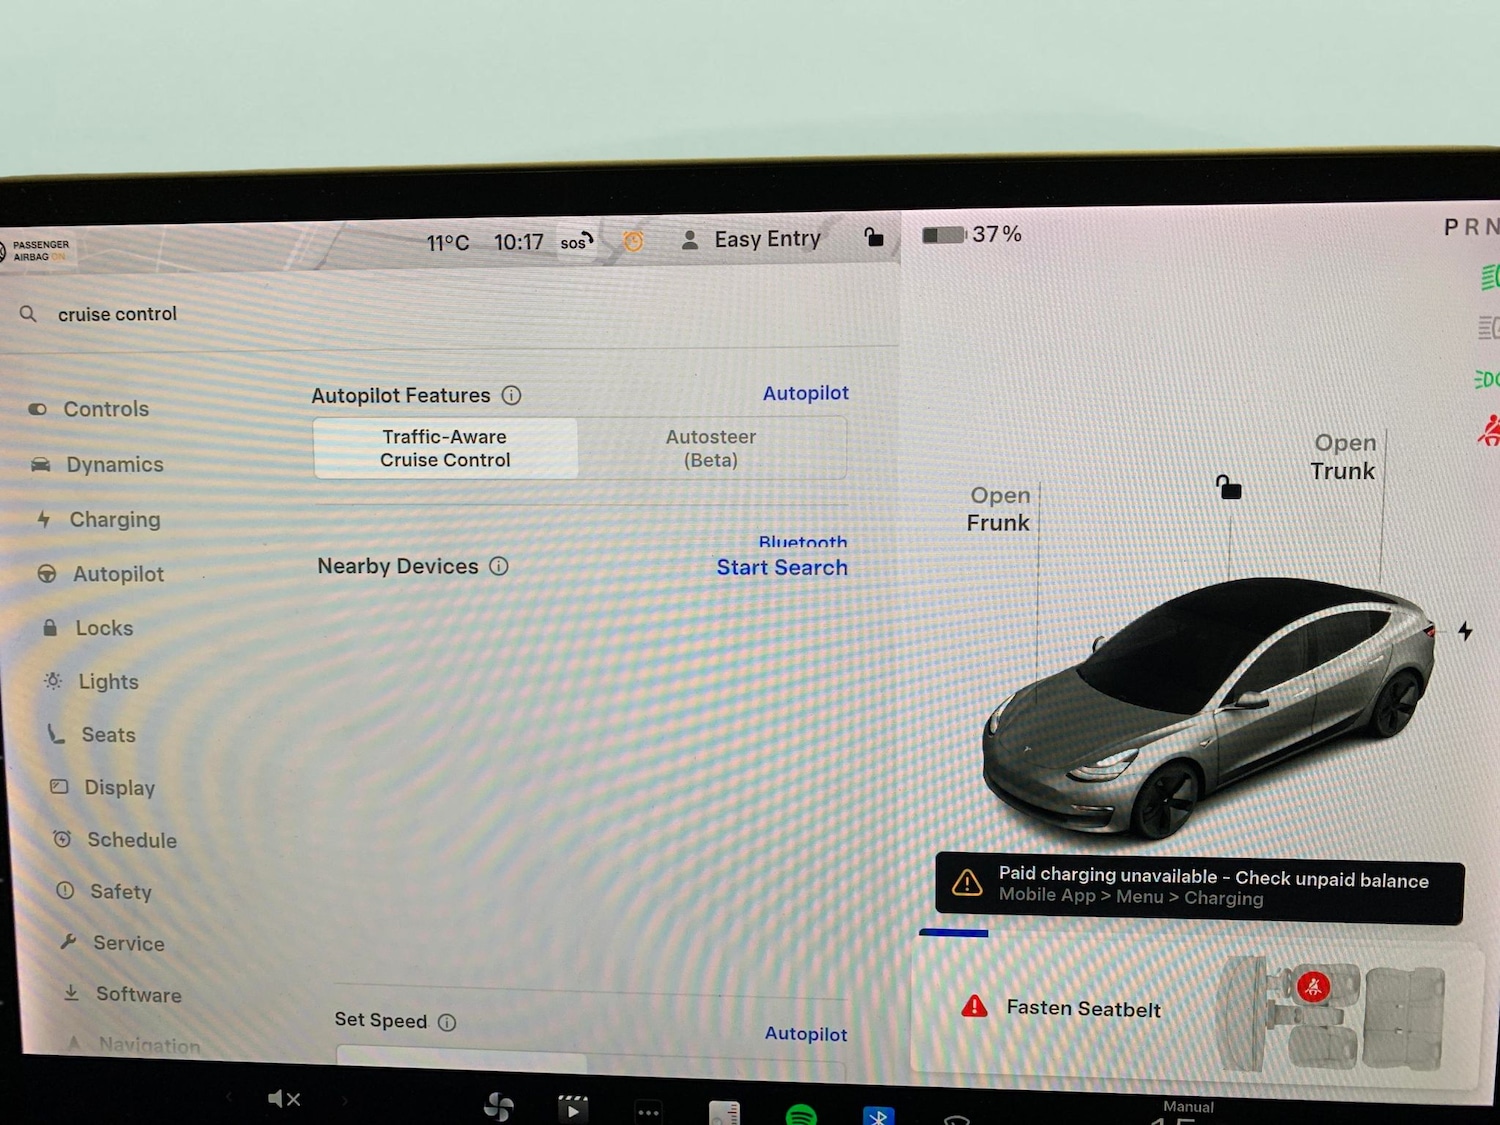
Task: Click the blue charging progress bar
Action: 954,933
